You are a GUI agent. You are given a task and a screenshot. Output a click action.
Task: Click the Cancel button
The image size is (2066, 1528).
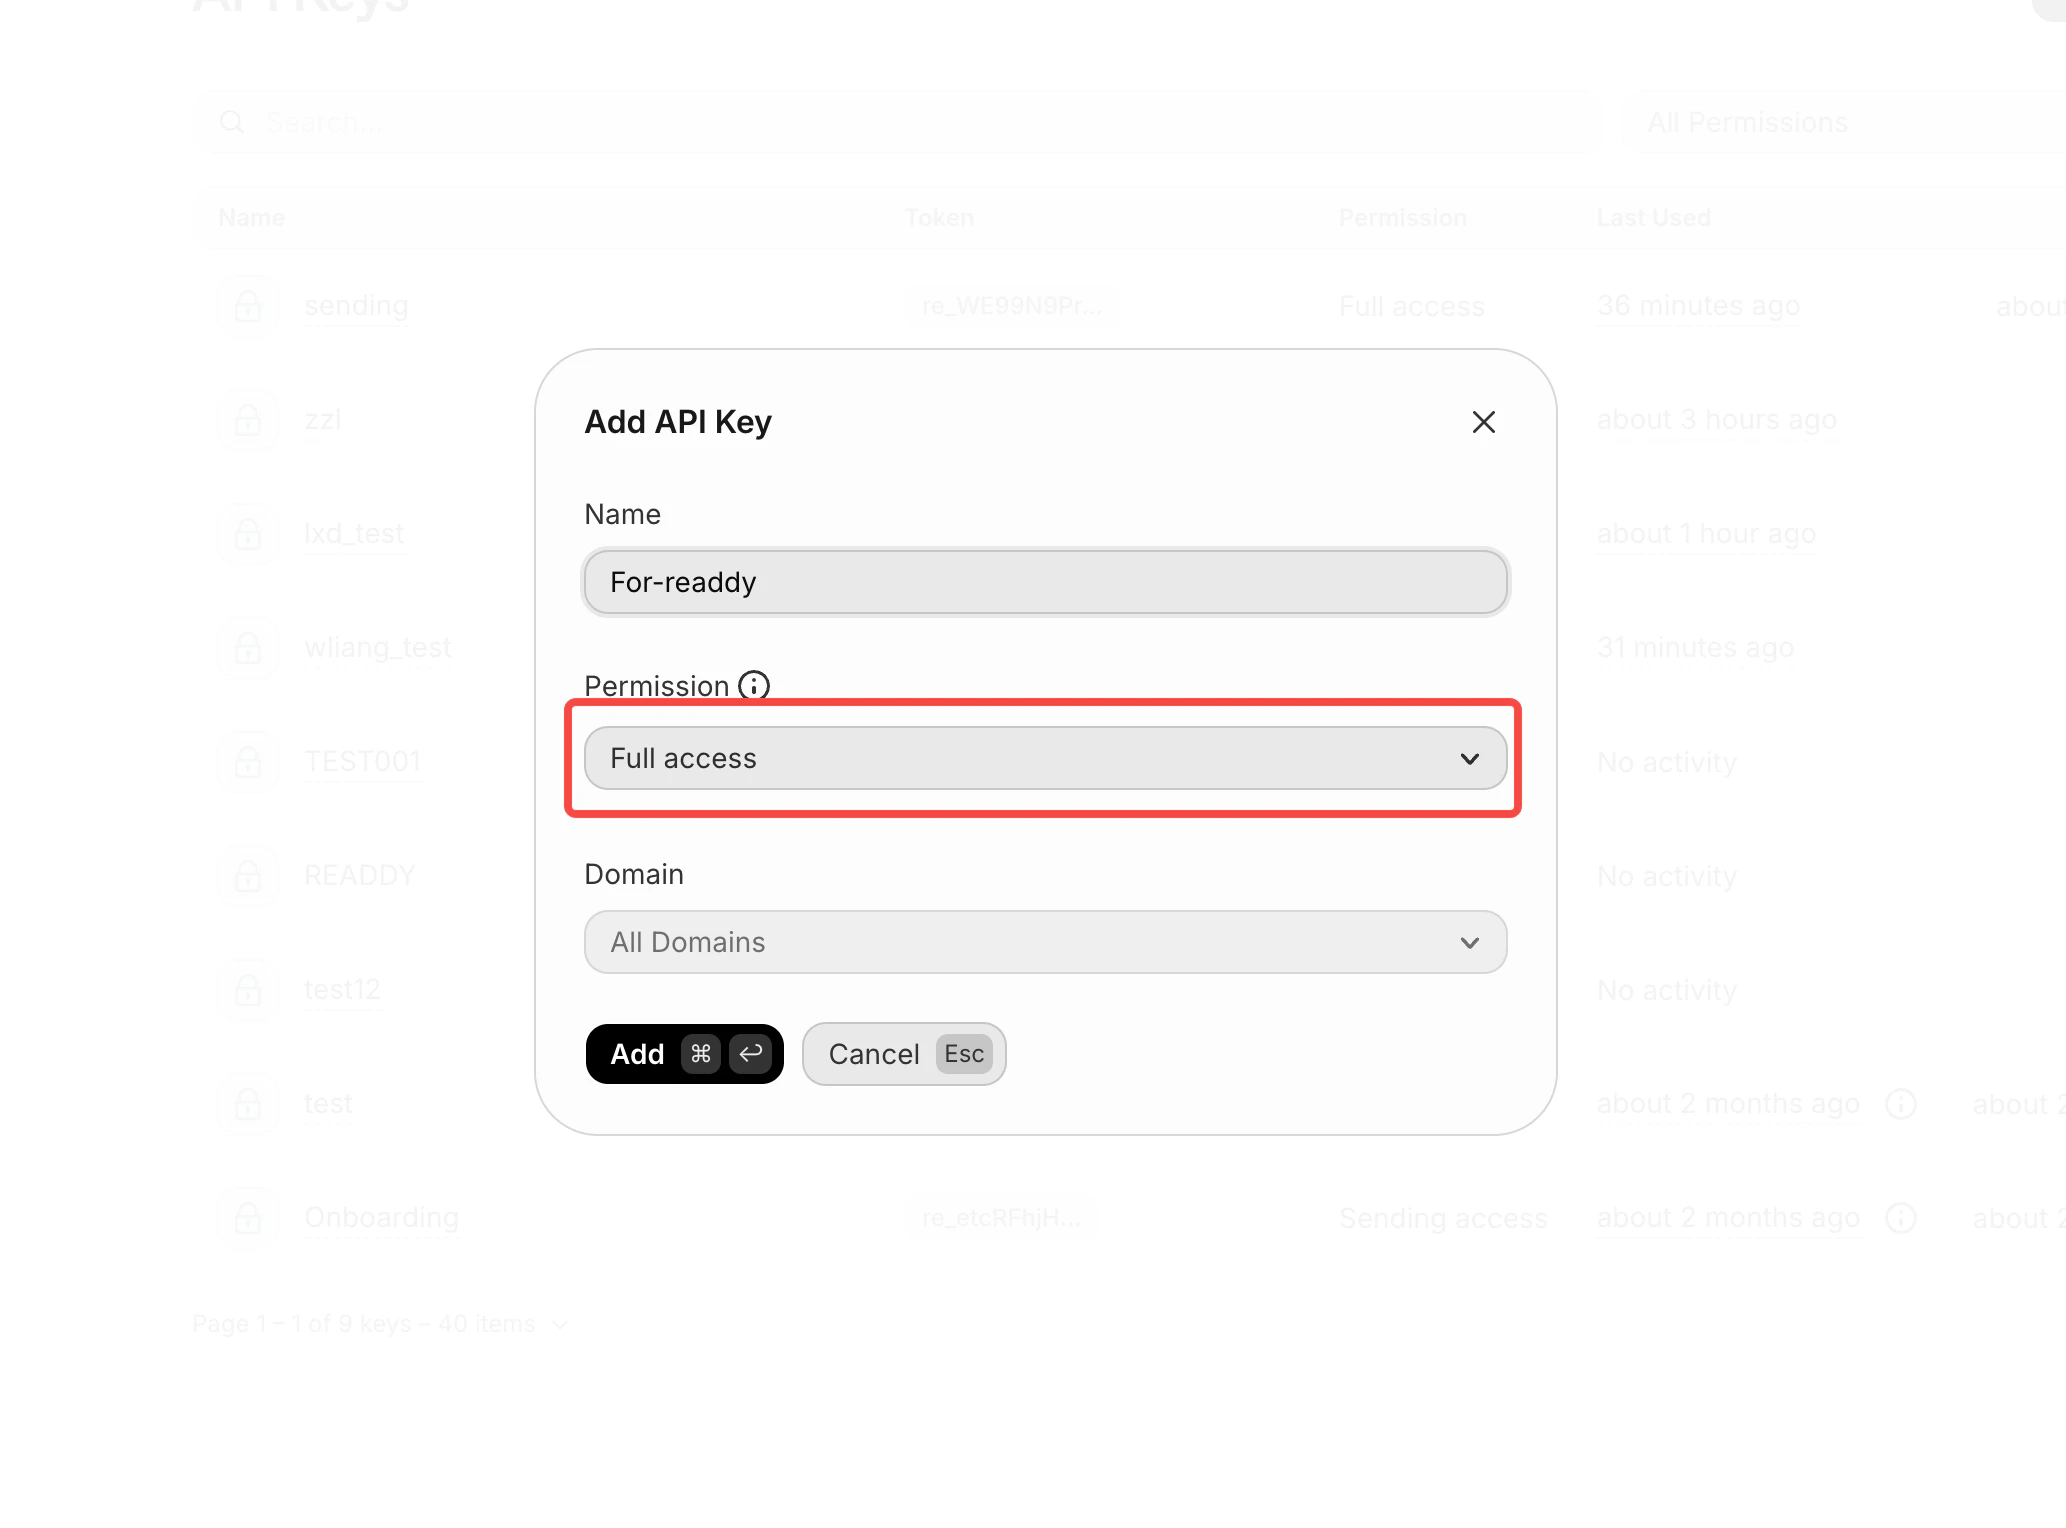(903, 1053)
